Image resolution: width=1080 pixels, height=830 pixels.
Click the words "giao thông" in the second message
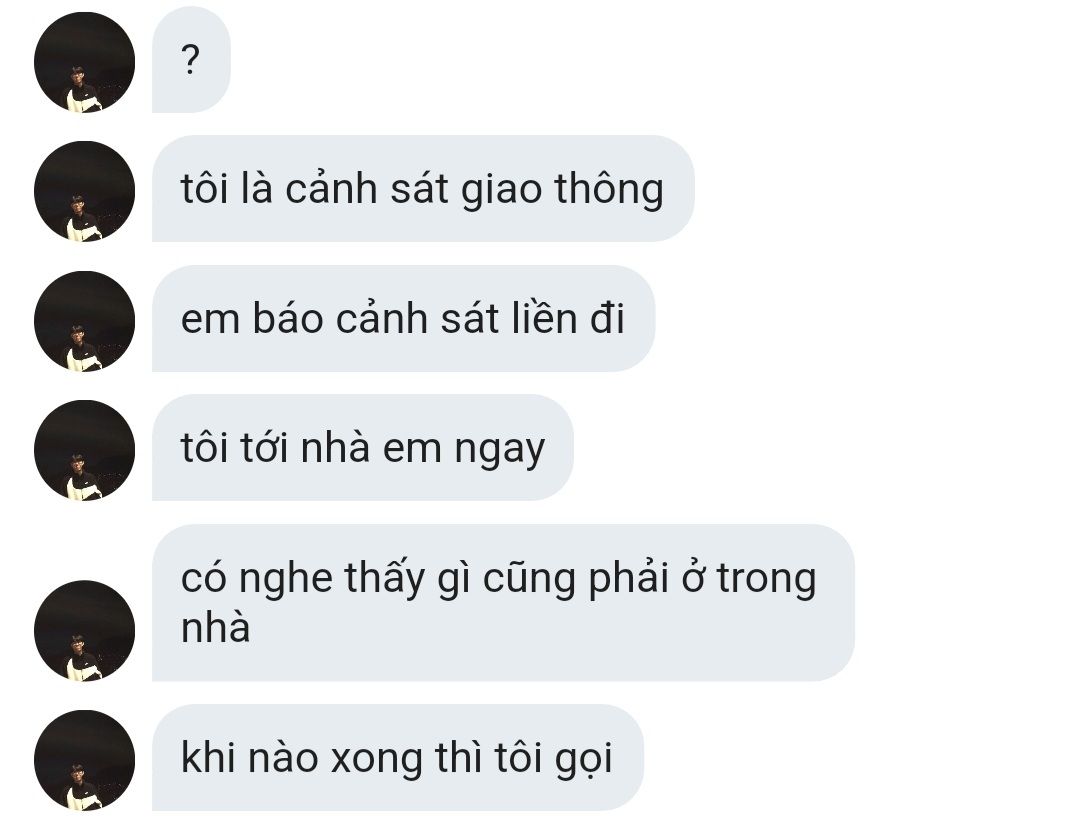coord(562,189)
